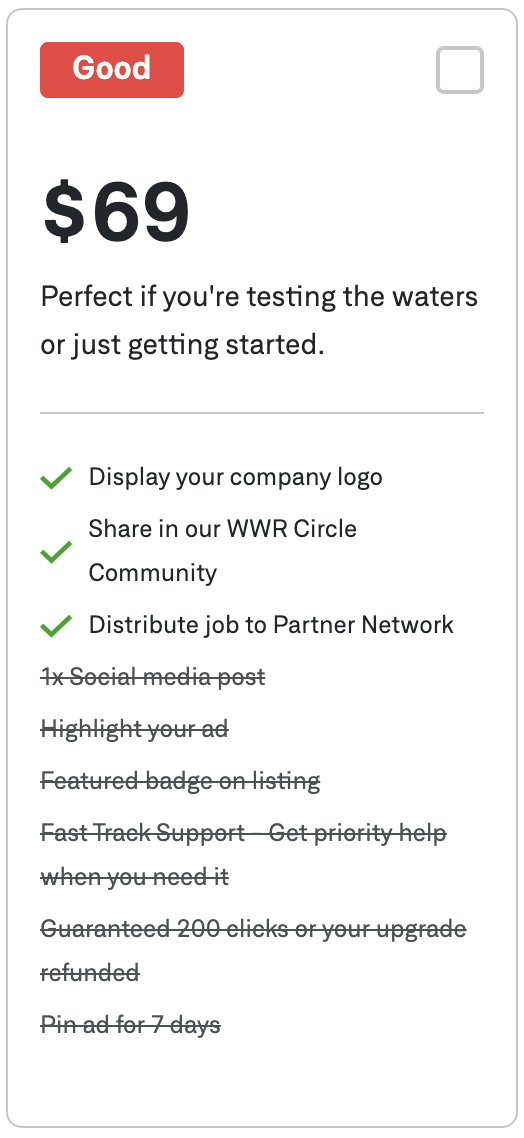Click the horizontal divider under the description

click(x=262, y=413)
